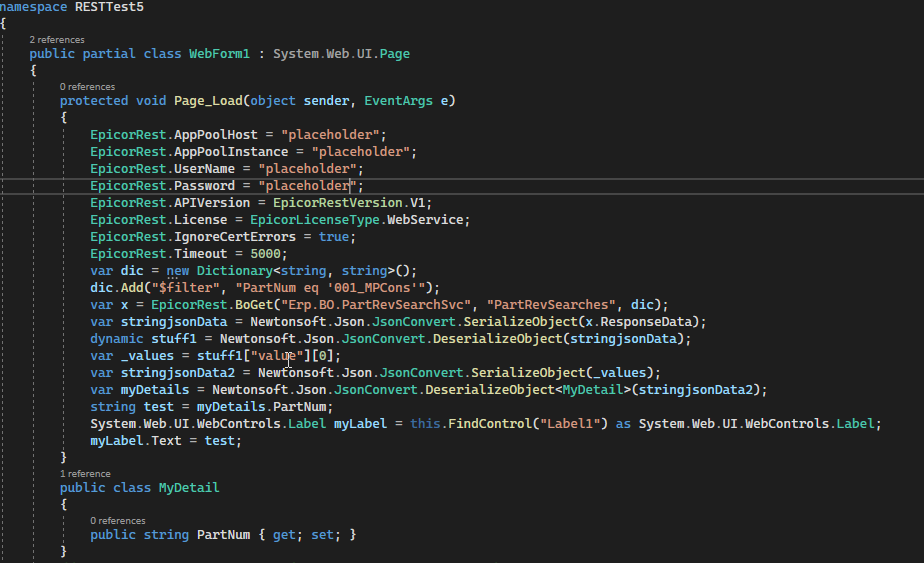The image size is (924, 563).
Task: Click the Dictionary type in the dic declaration
Action: (235, 271)
